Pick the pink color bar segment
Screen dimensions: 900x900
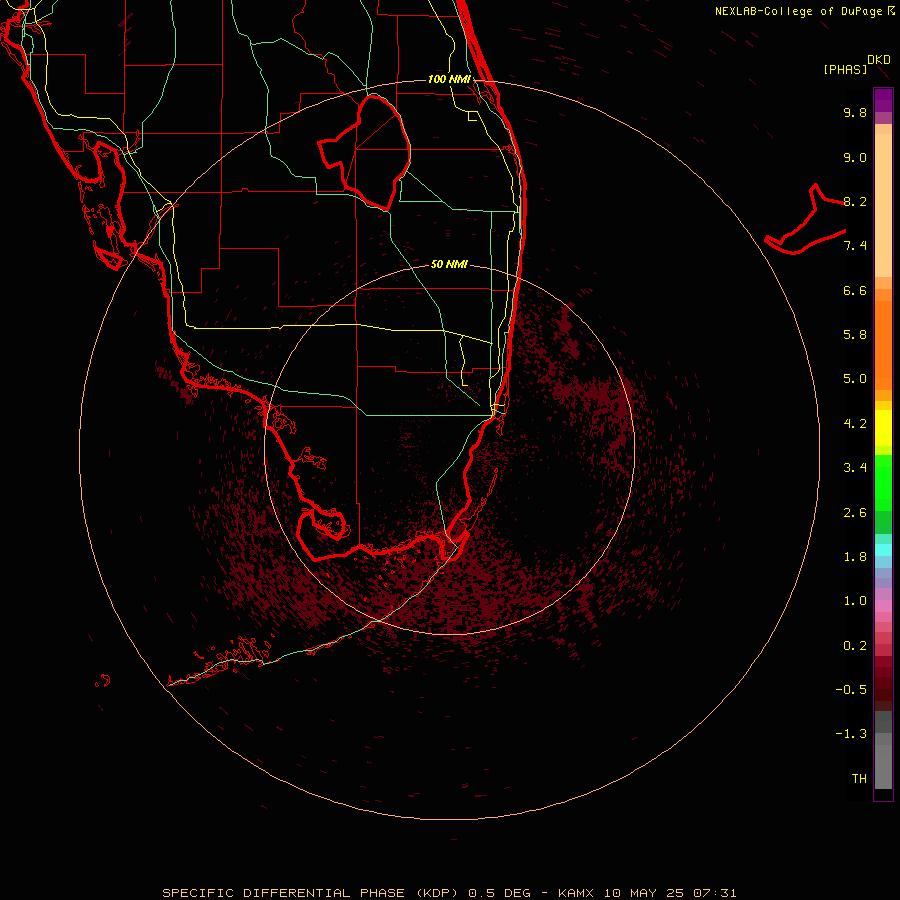tap(883, 606)
